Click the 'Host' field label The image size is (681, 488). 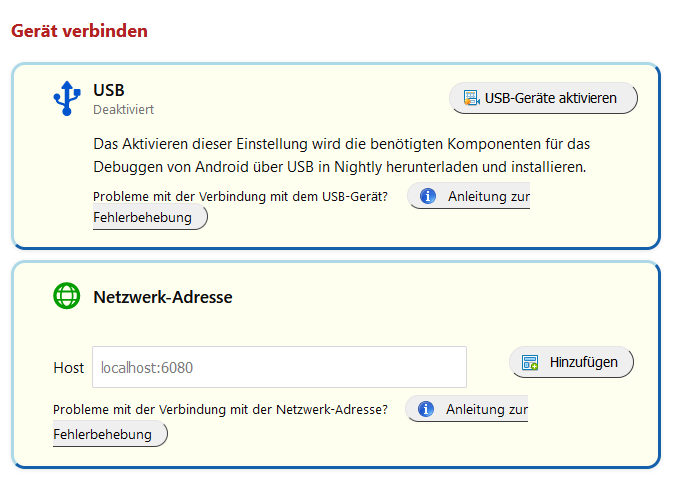[x=68, y=368]
